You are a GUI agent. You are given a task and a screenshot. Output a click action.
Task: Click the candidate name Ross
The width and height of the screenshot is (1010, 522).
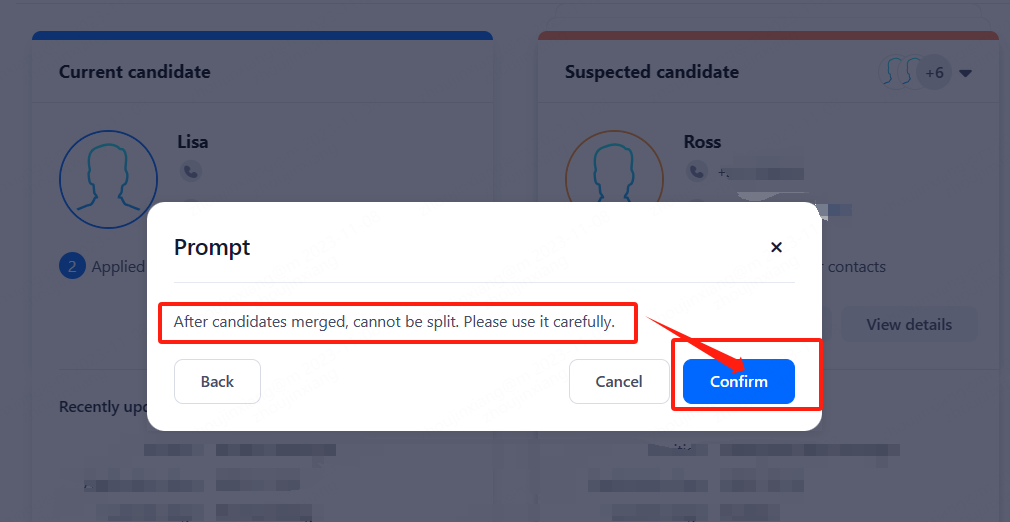[702, 141]
